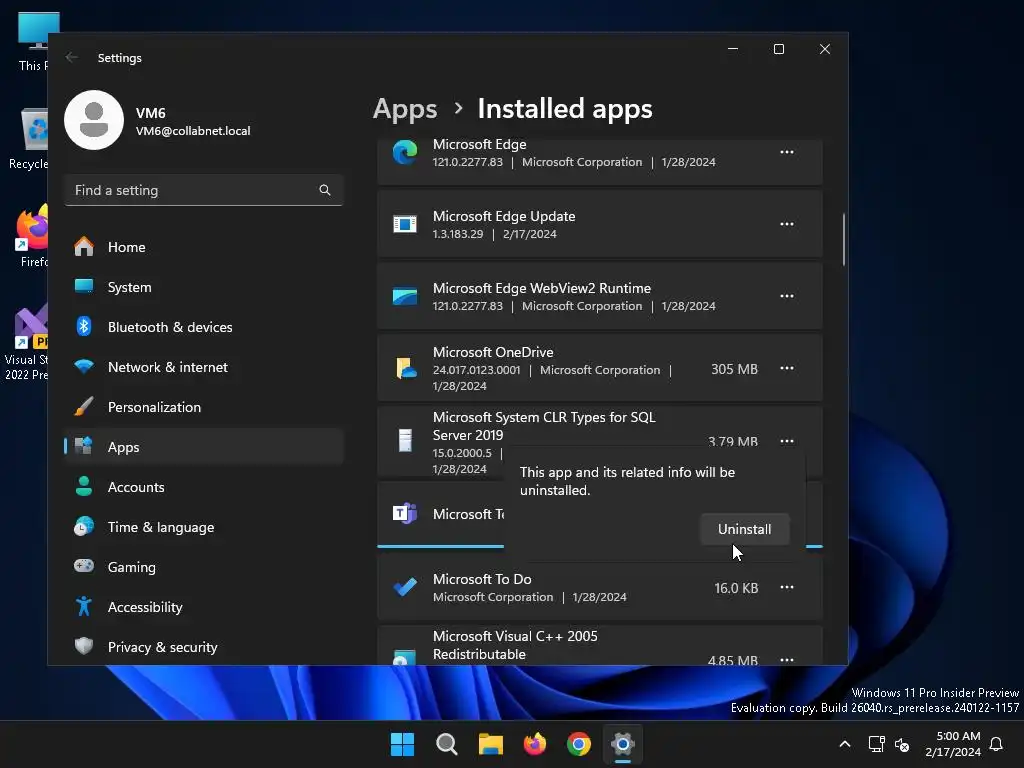This screenshot has width=1024, height=768.
Task: Open Accessibility settings
Action: pos(204,607)
